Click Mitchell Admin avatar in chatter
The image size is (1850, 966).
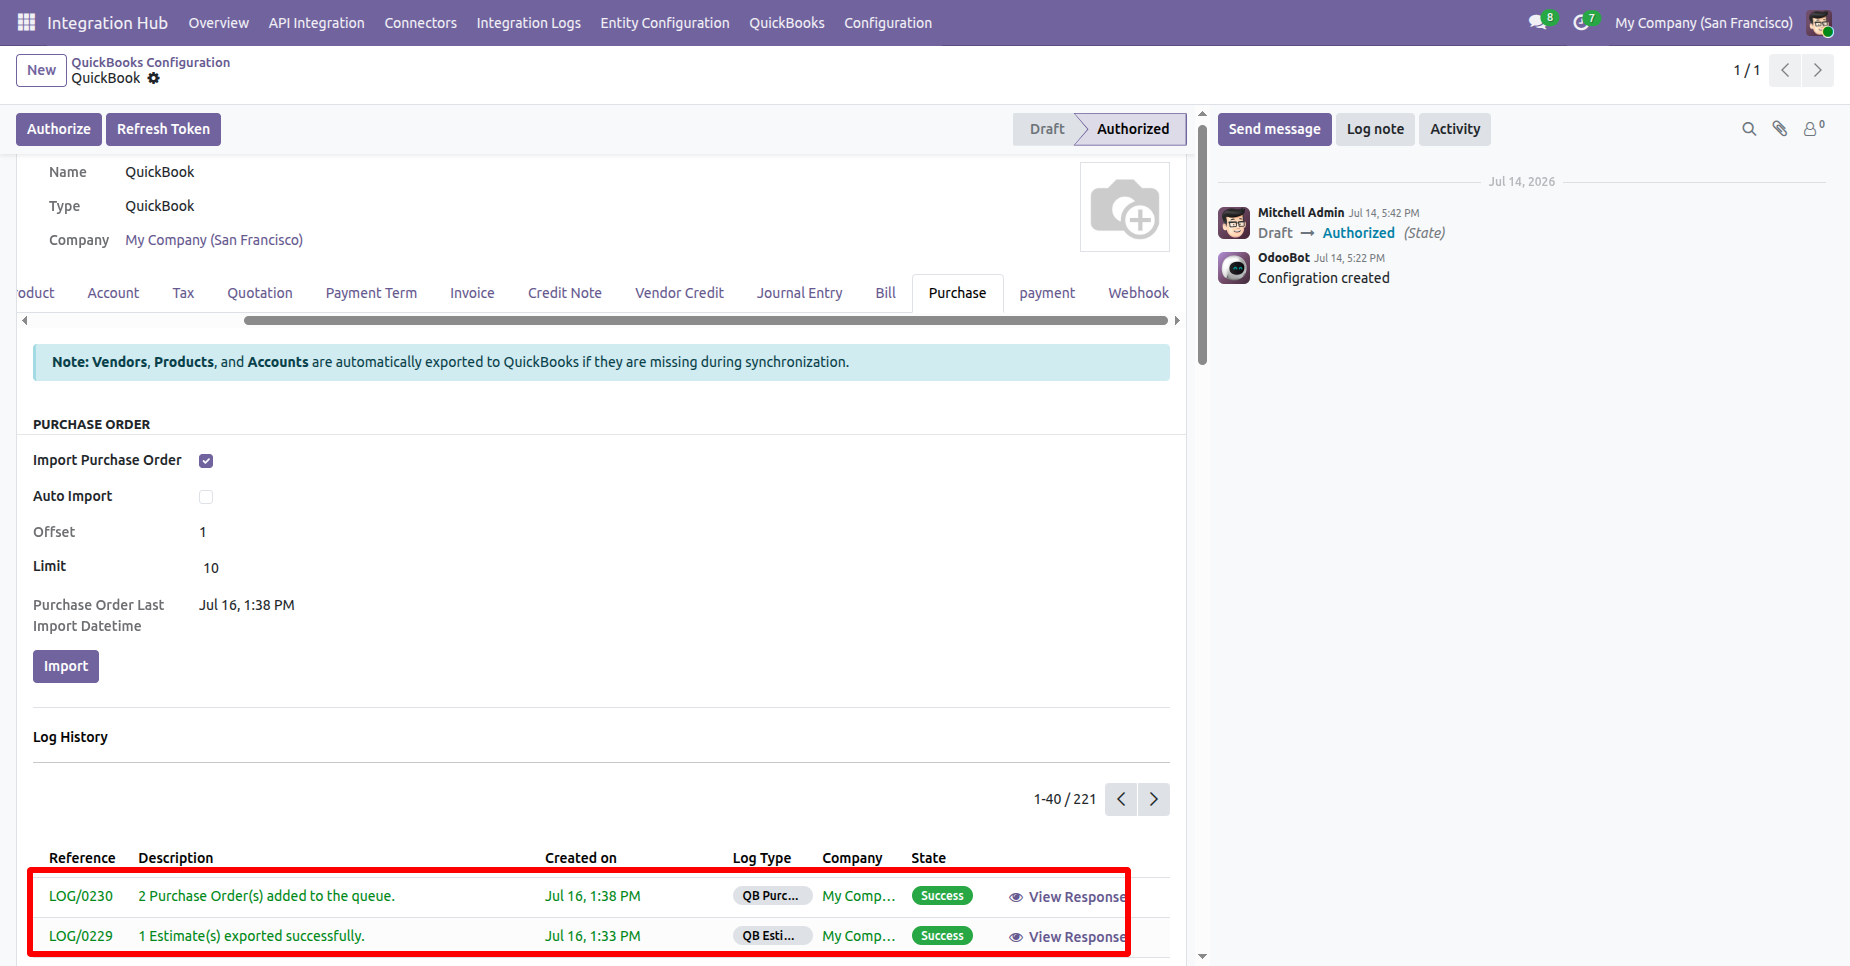1234,223
